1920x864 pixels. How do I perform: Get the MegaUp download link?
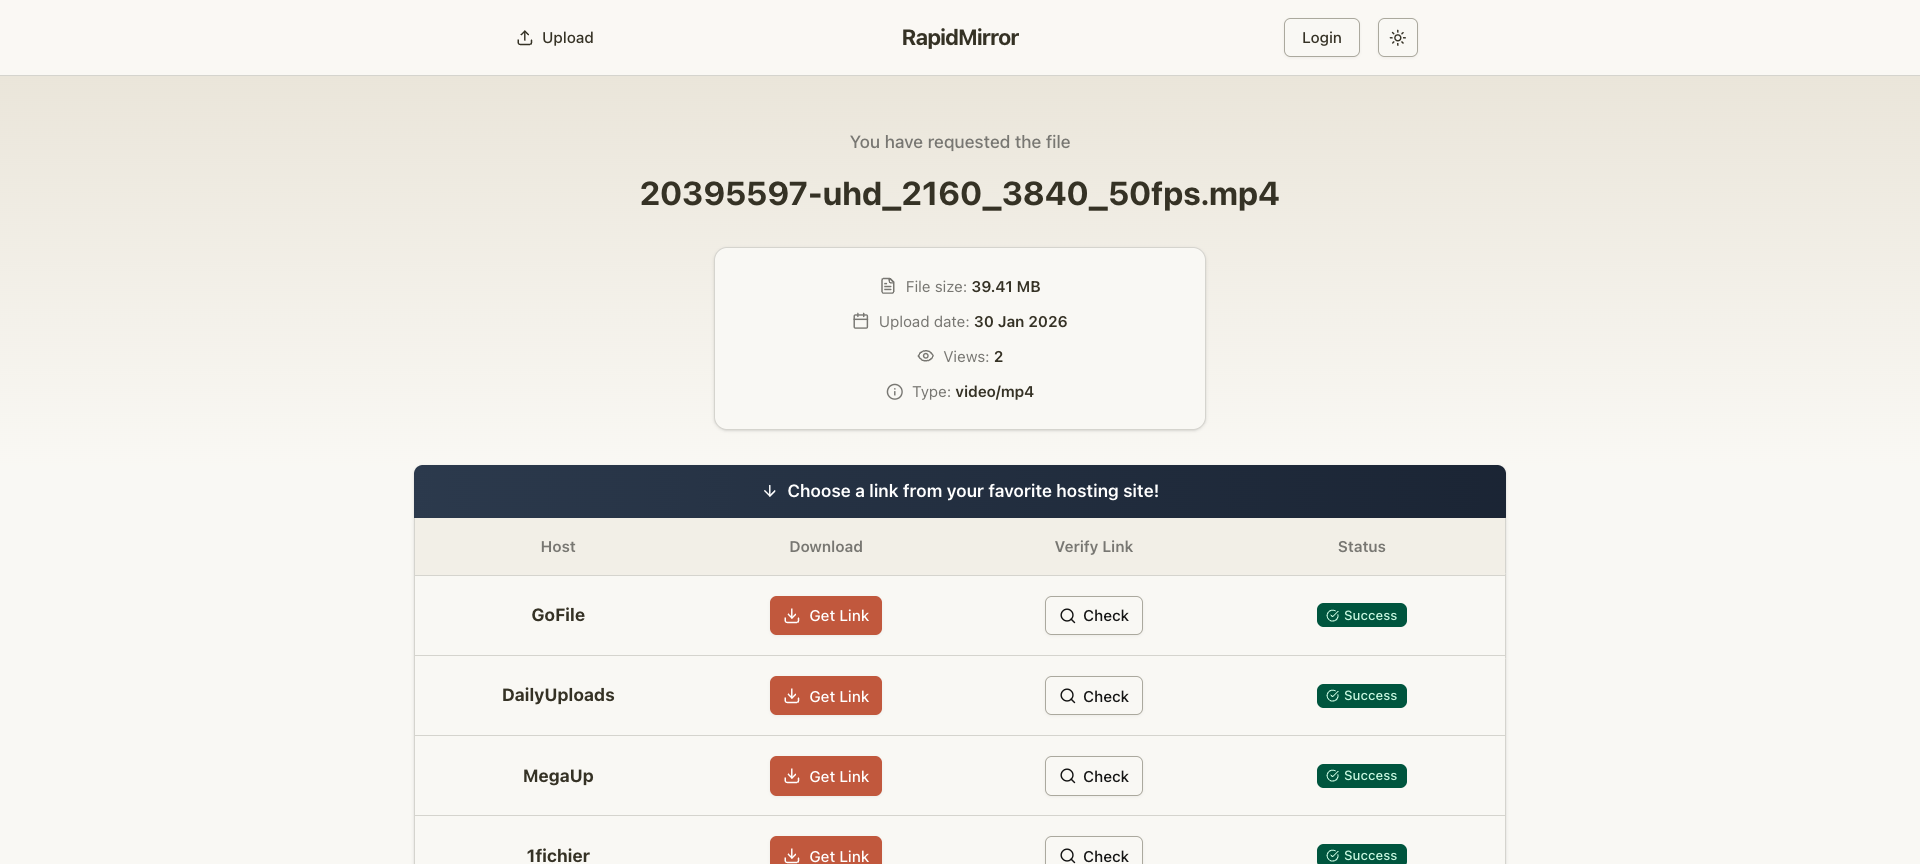(826, 776)
